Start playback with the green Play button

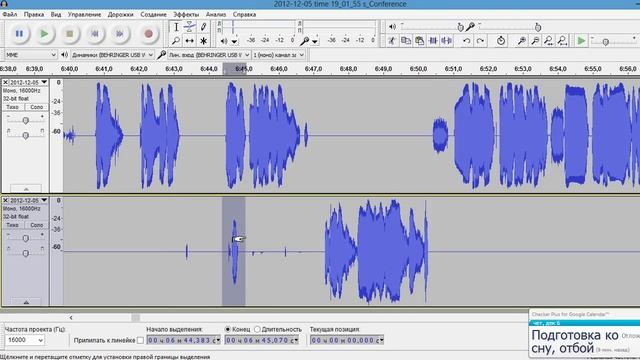coord(44,34)
